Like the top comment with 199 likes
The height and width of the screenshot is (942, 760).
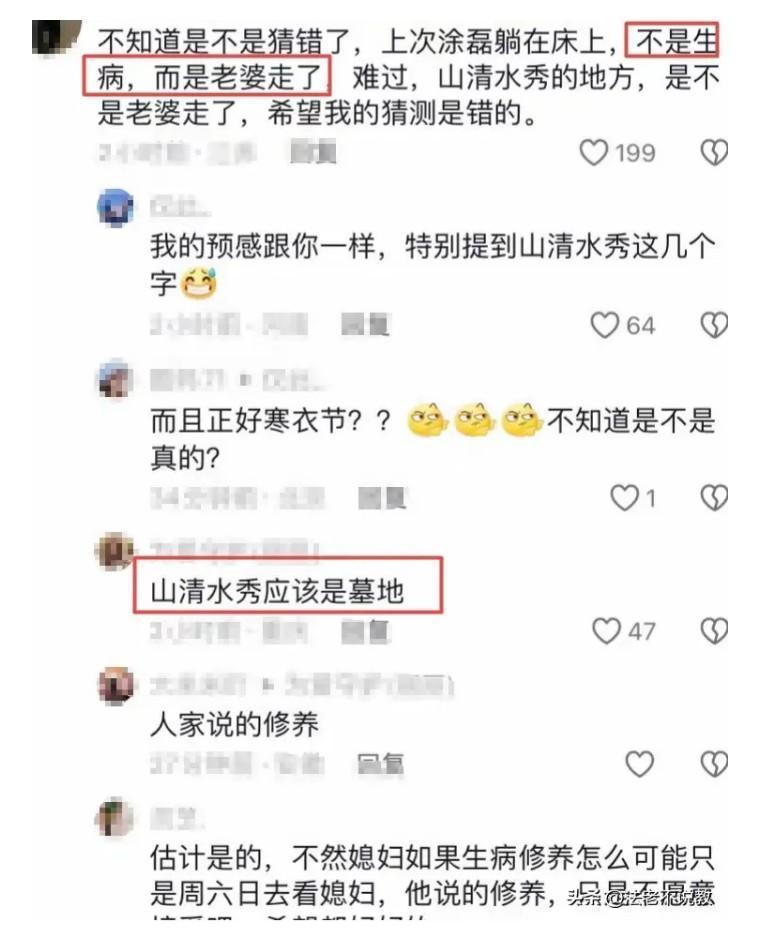594,152
